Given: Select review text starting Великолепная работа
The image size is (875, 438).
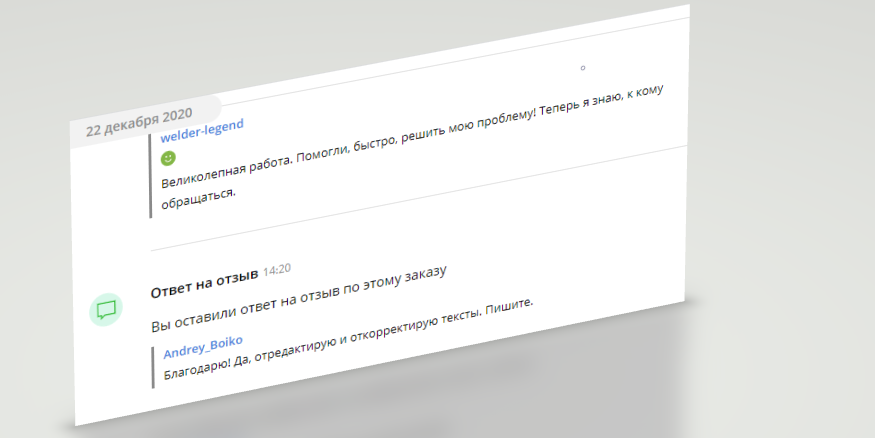Looking at the screenshot, I should [x=412, y=149].
